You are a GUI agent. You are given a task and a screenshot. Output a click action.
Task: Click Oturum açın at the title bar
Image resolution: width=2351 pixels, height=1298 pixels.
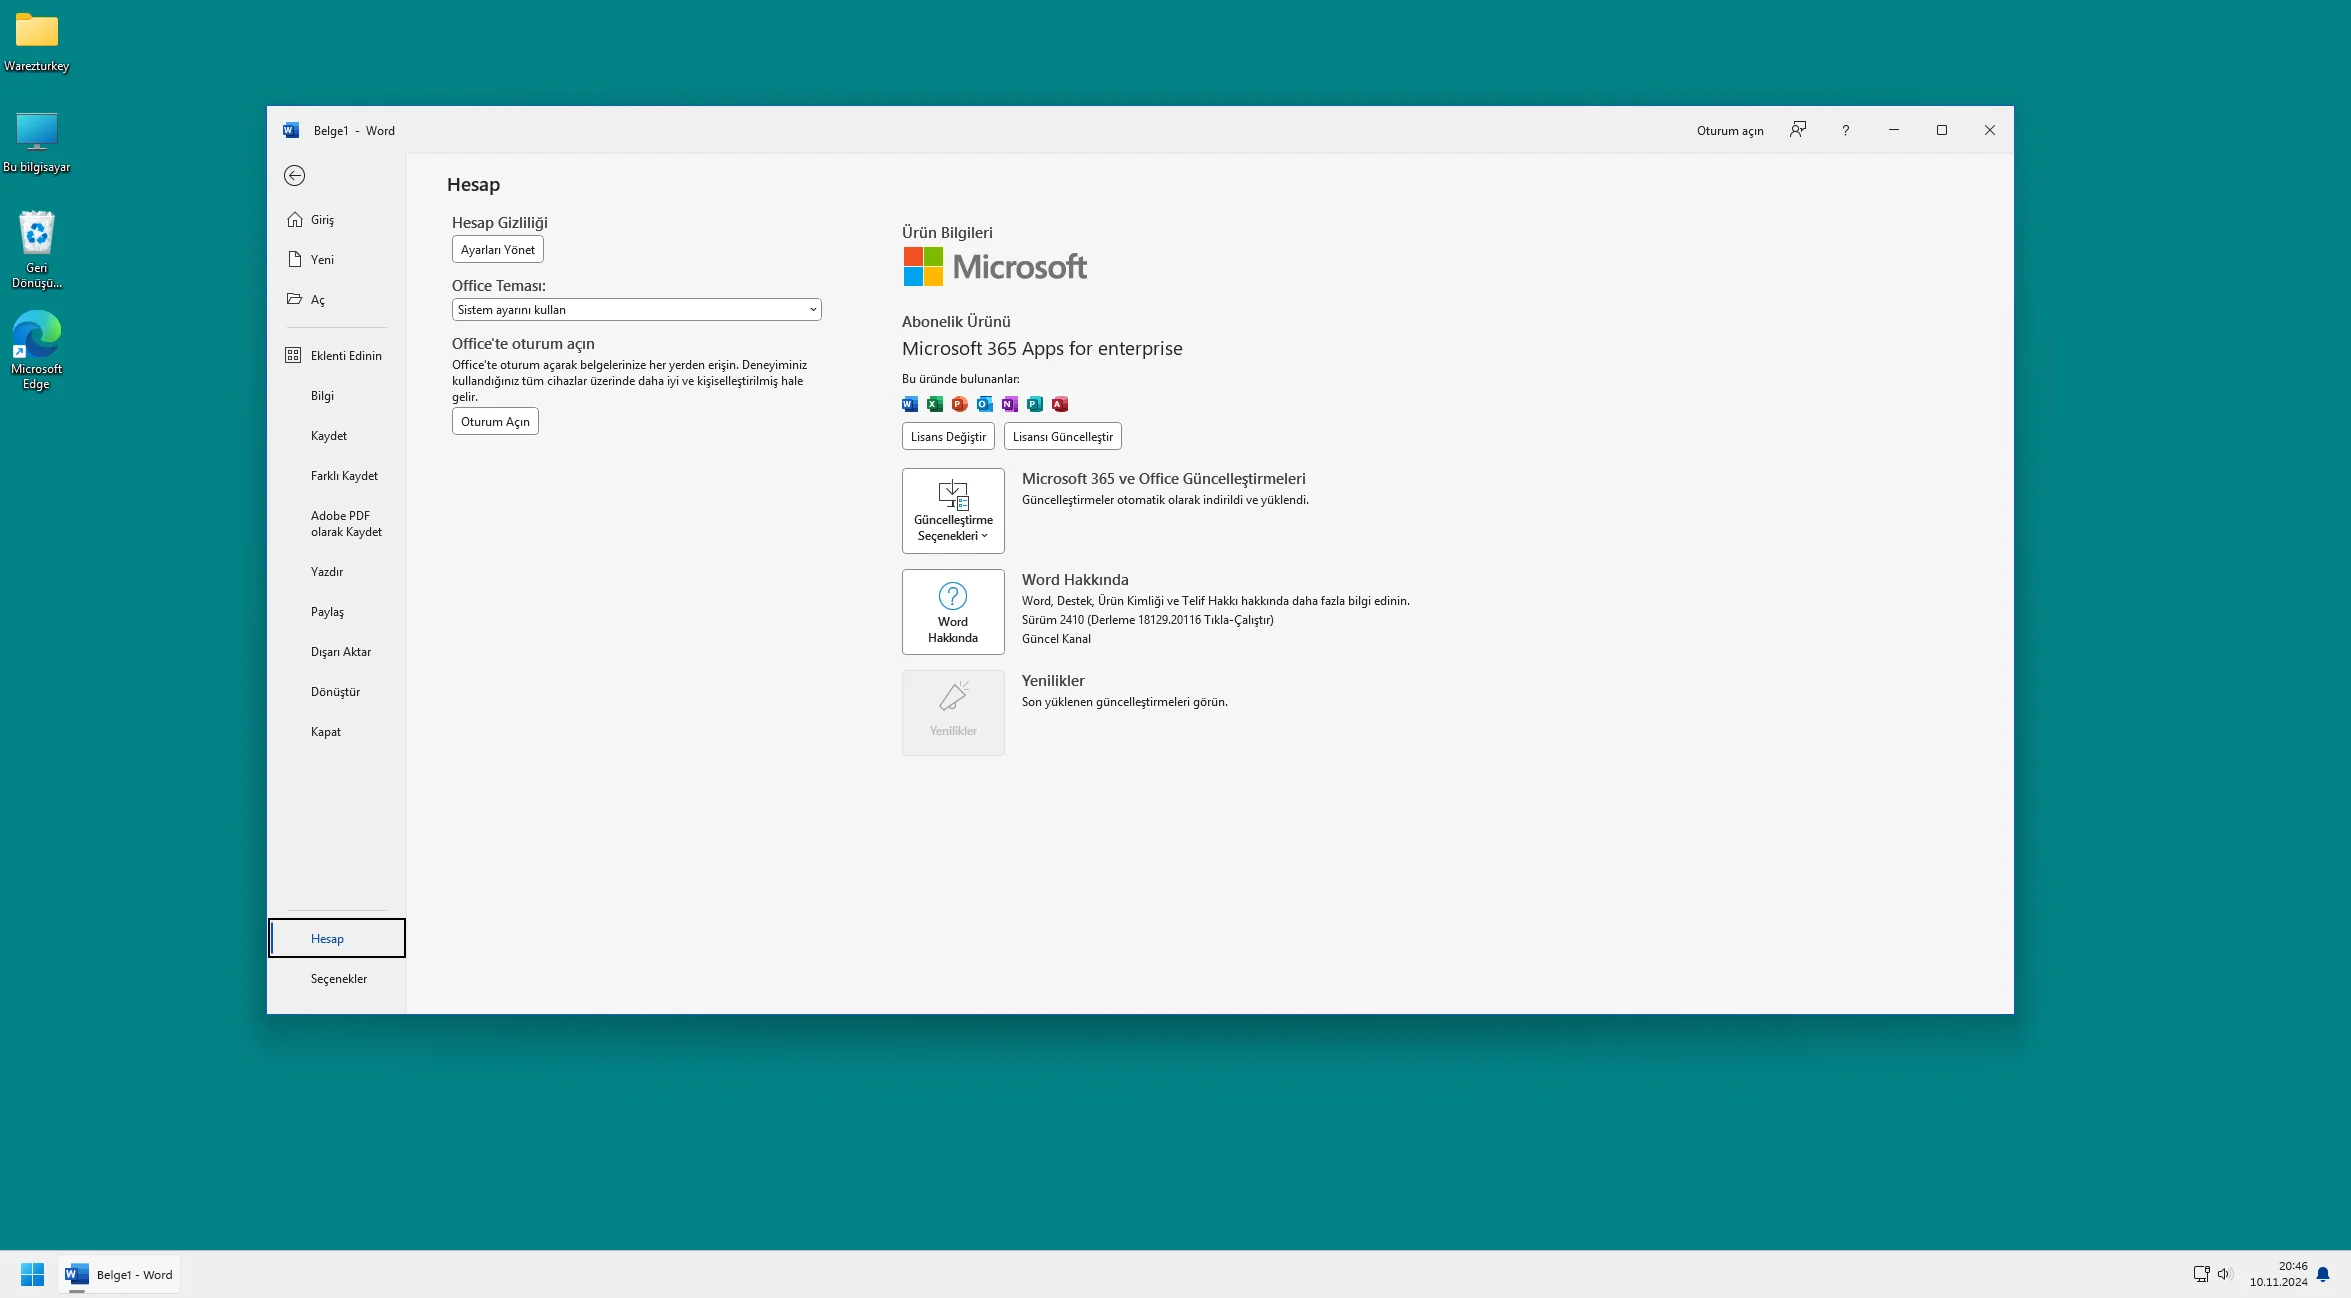(x=1730, y=130)
